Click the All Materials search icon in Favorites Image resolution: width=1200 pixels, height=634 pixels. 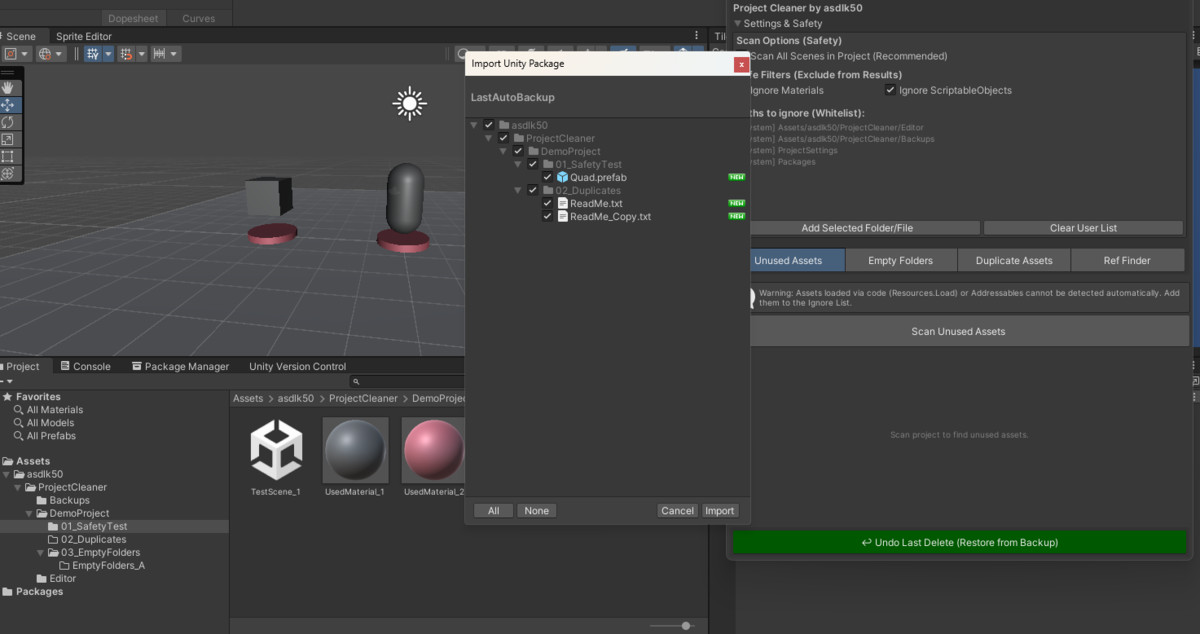pyautogui.click(x=18, y=410)
